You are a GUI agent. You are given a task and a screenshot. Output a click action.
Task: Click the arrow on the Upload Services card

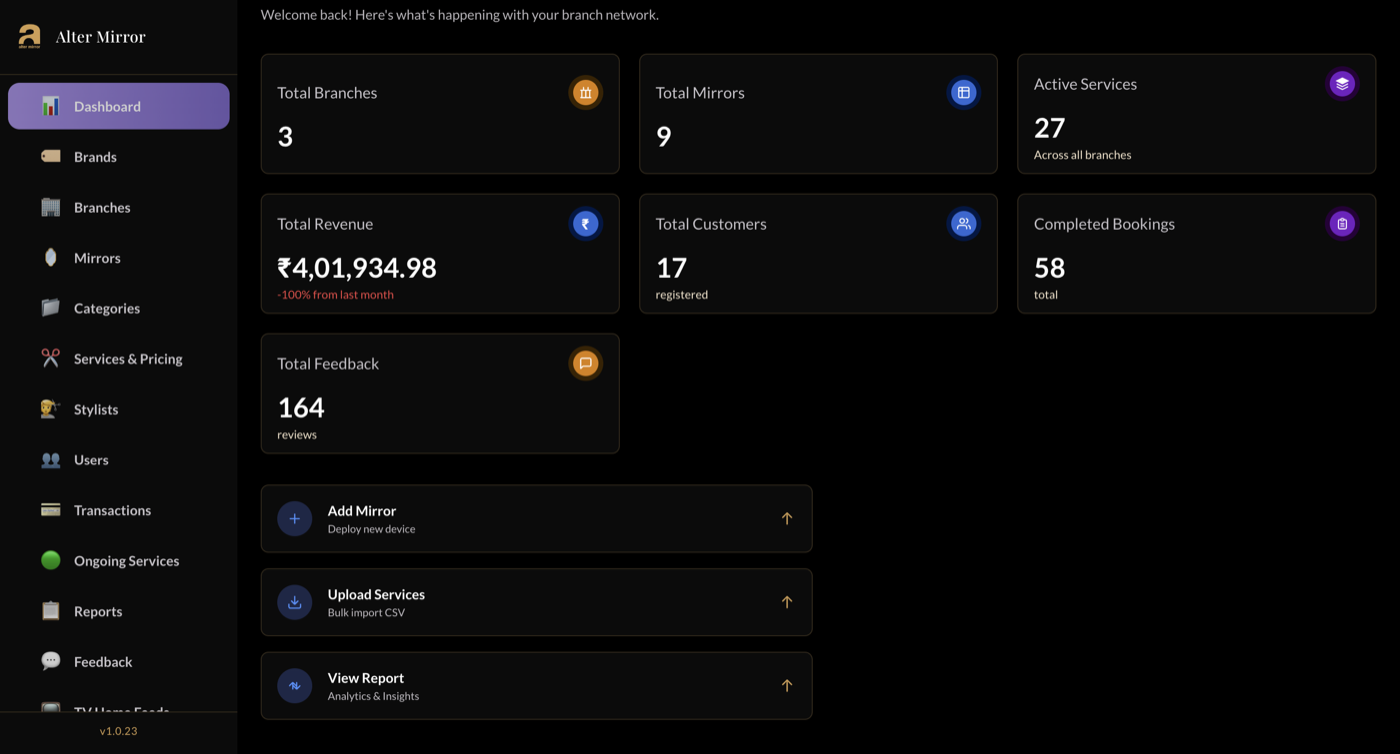click(x=787, y=602)
